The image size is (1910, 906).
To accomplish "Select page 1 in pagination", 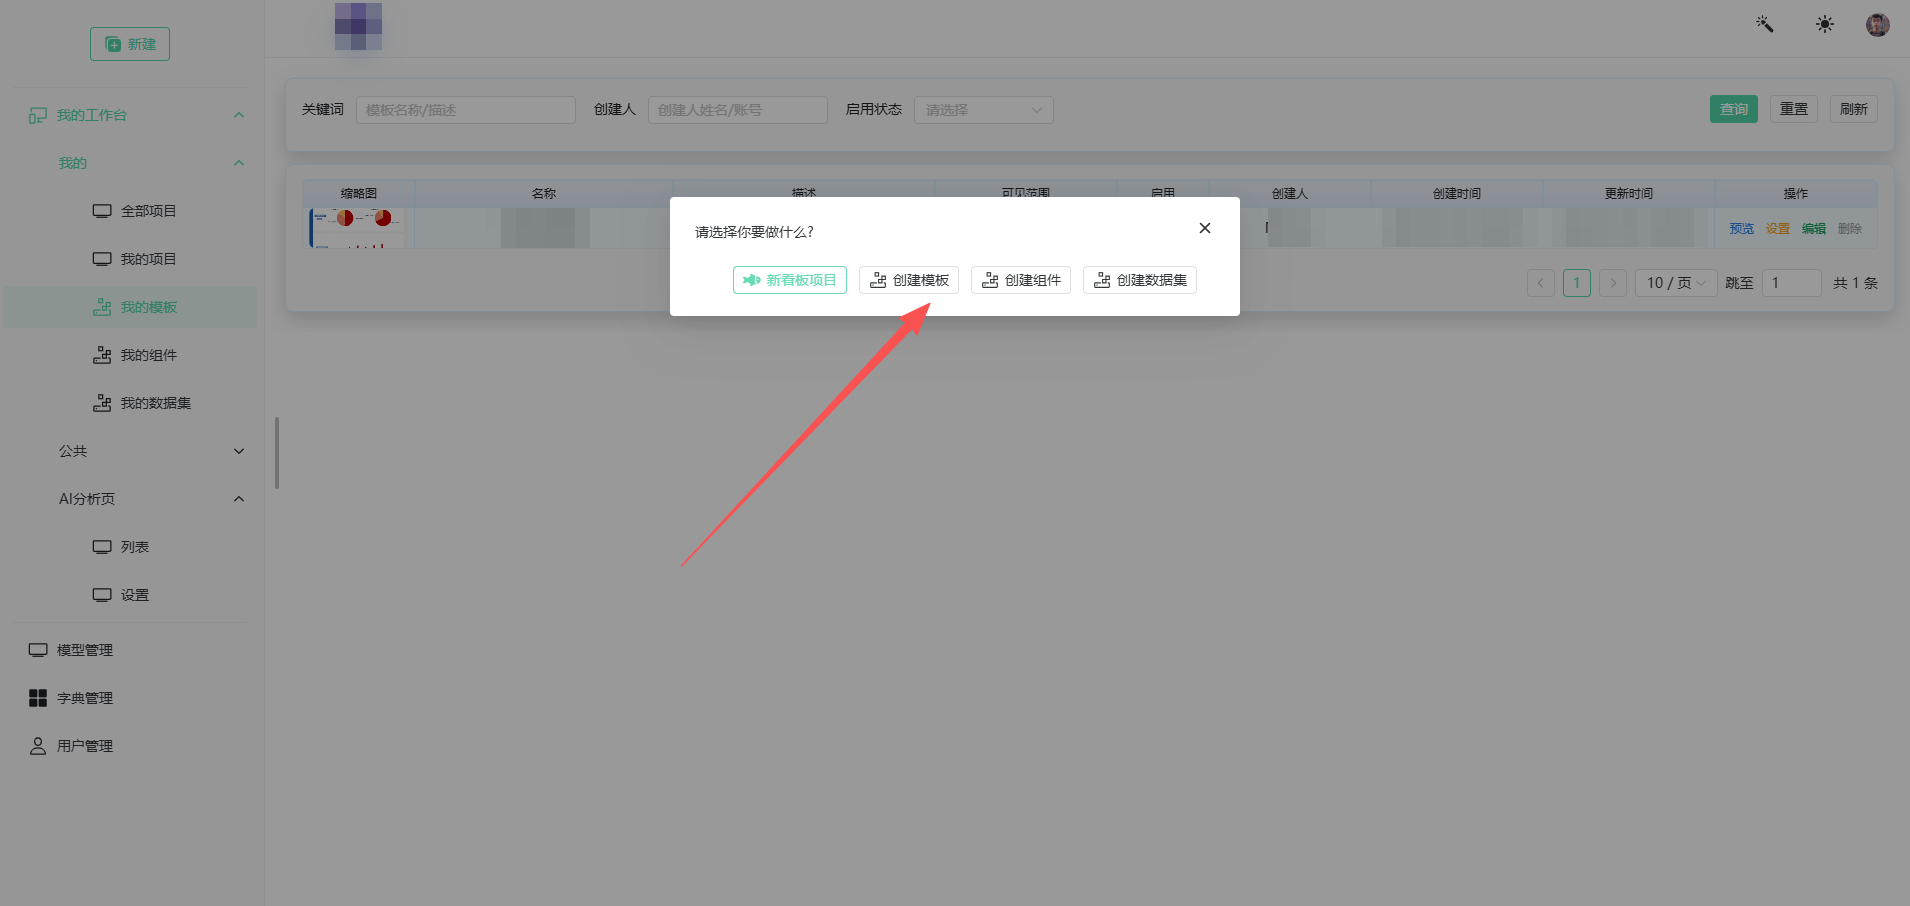I will pyautogui.click(x=1577, y=283).
